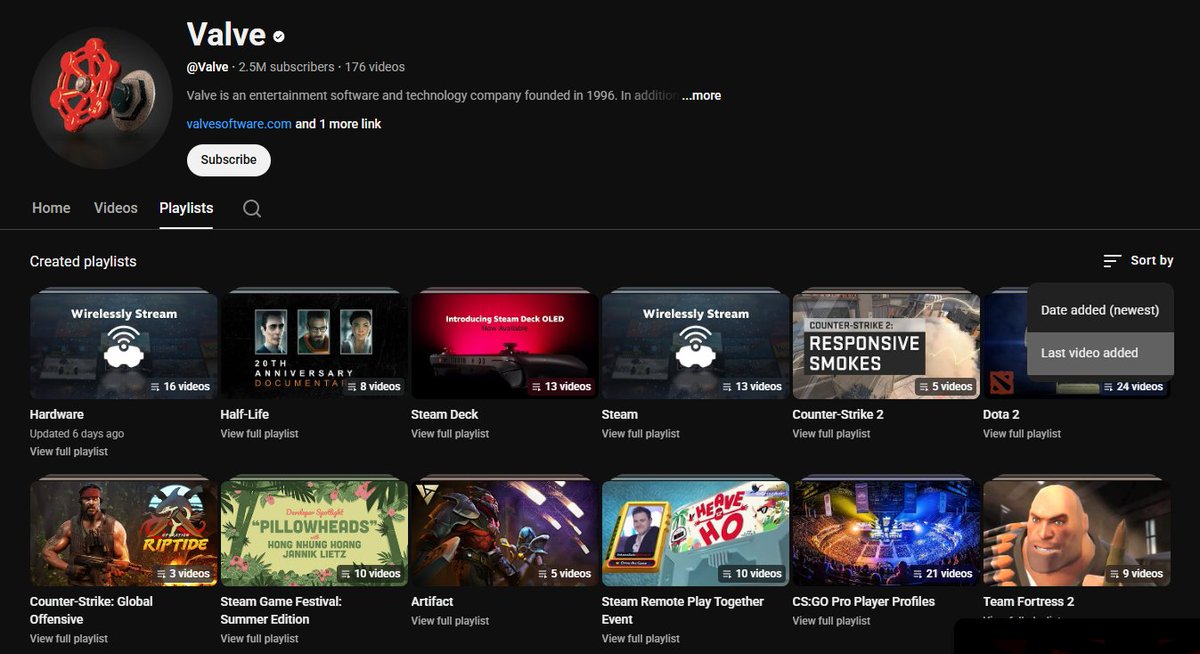Click the Artifact playlist title
Image resolution: width=1200 pixels, height=654 pixels.
(432, 601)
